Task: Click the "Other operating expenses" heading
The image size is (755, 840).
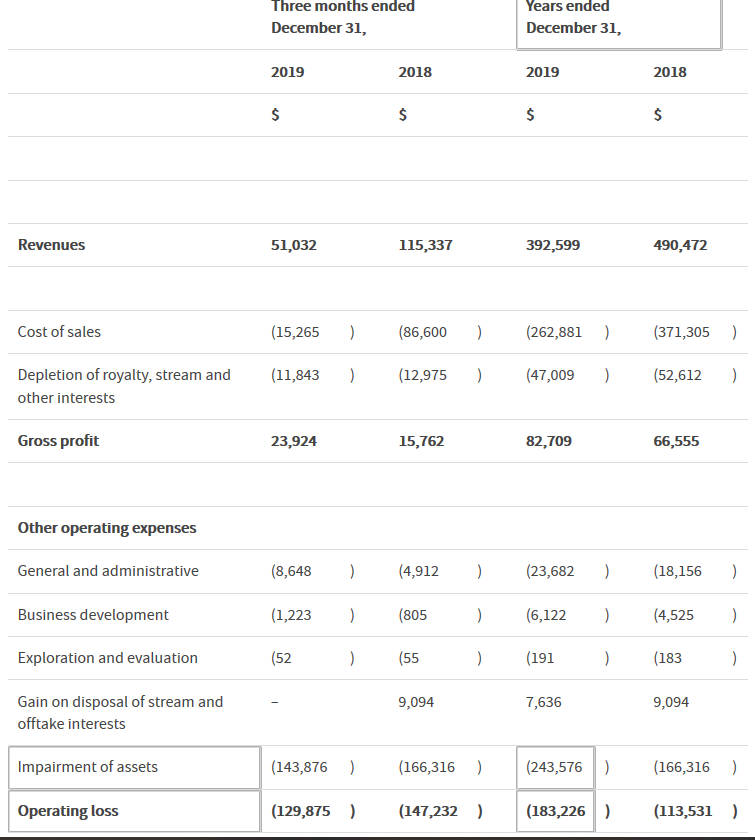Action: [107, 528]
